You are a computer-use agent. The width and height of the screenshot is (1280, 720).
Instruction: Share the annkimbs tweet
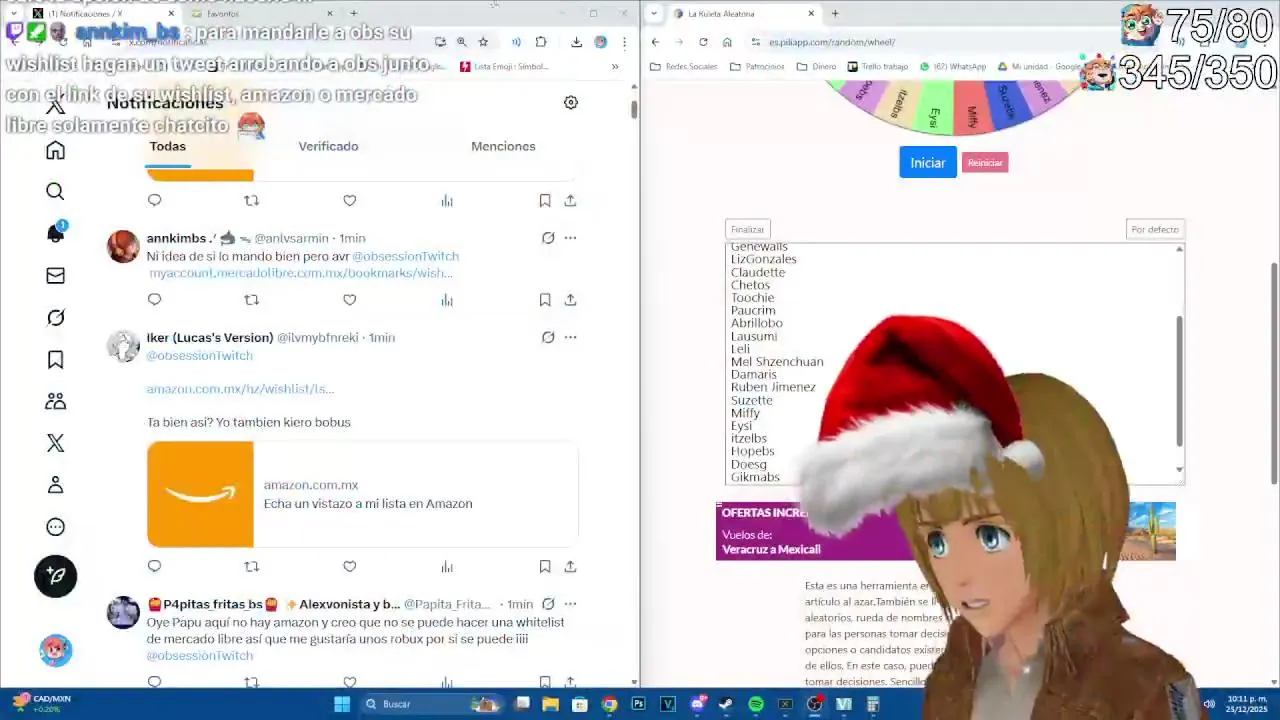click(570, 299)
